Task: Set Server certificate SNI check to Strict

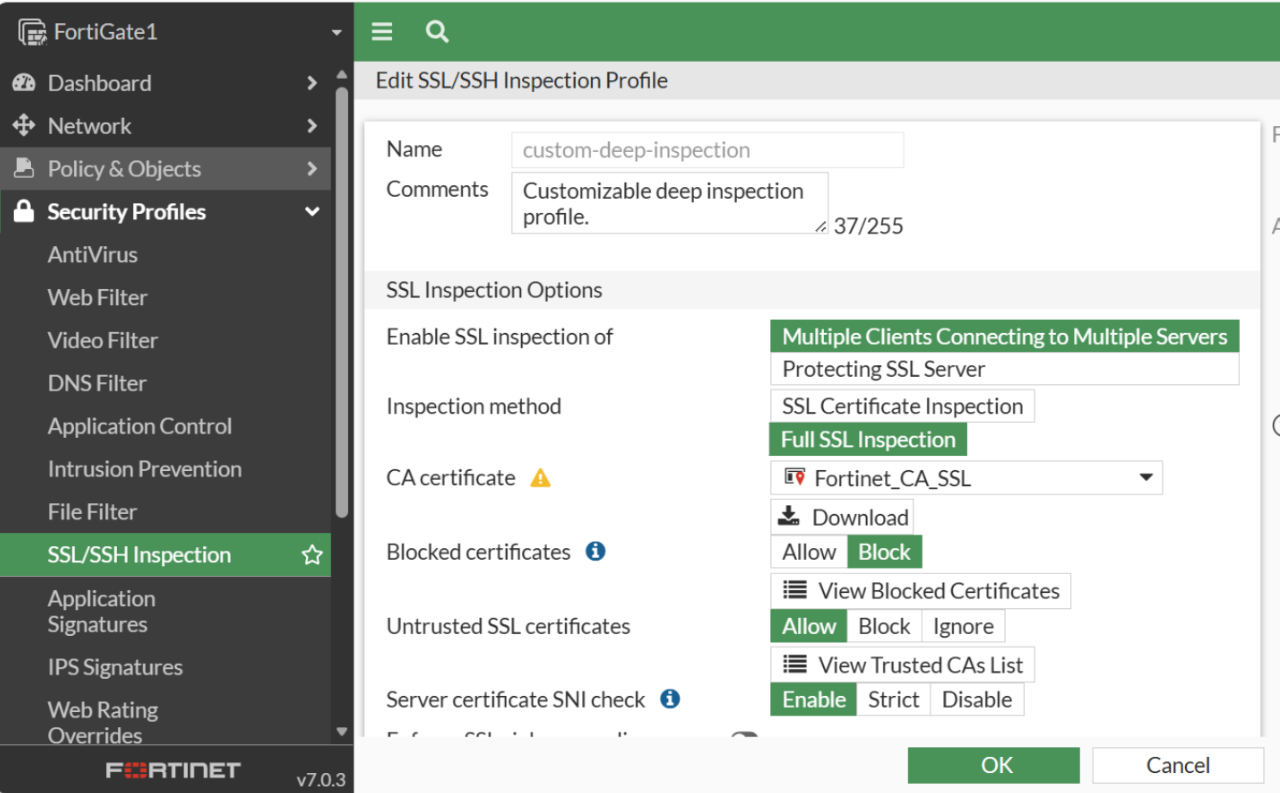Action: click(x=893, y=699)
